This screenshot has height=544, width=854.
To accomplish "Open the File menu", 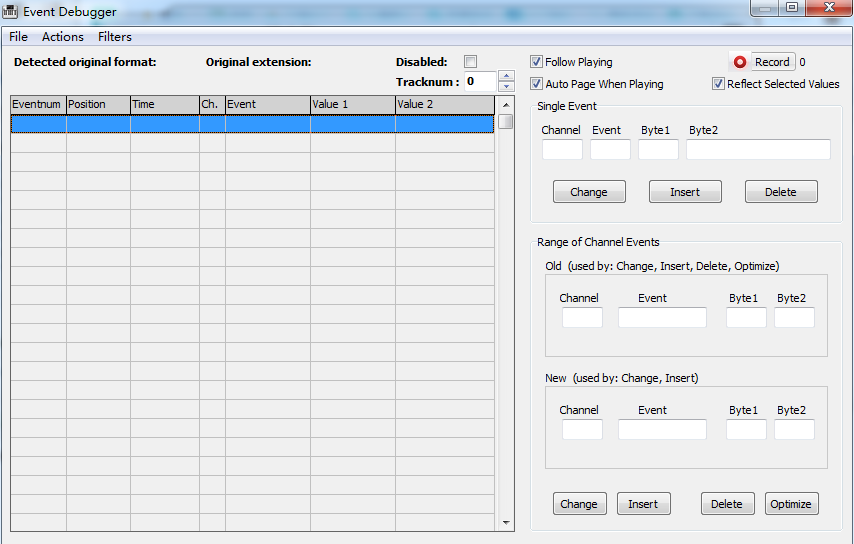I will tap(18, 37).
